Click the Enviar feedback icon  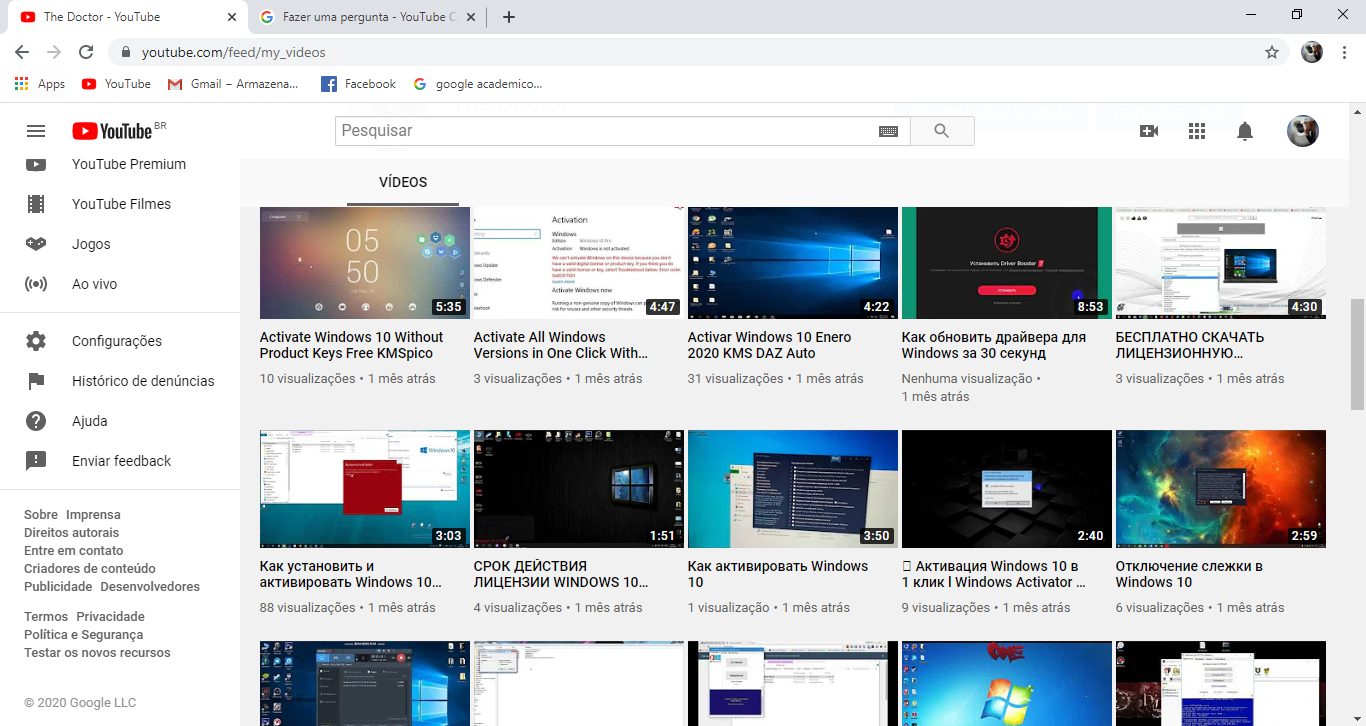click(36, 461)
